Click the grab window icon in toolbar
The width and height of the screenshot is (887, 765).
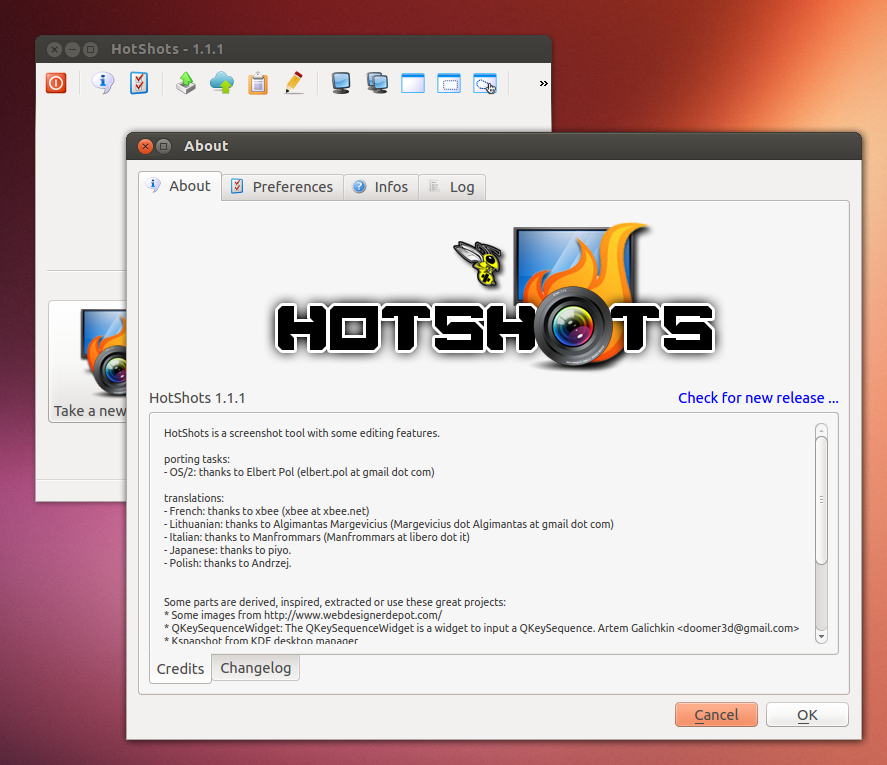click(413, 83)
